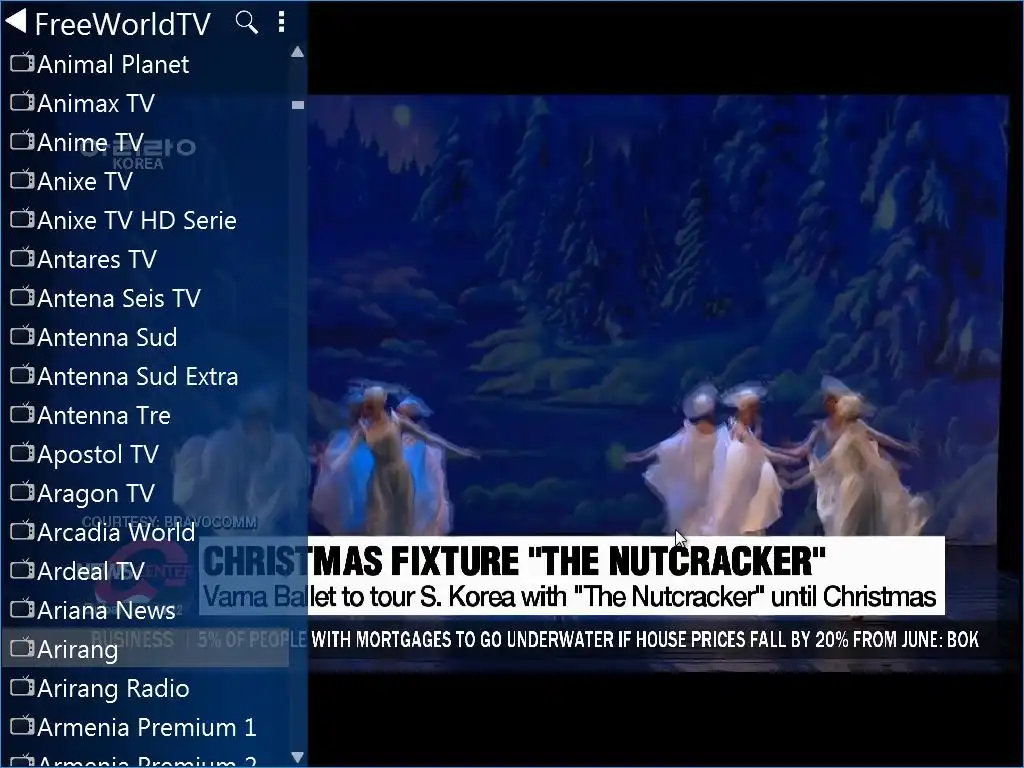This screenshot has height=768, width=1024.
Task: Click the TV icon beside Anixe TV HD Serie
Action: tap(22, 219)
